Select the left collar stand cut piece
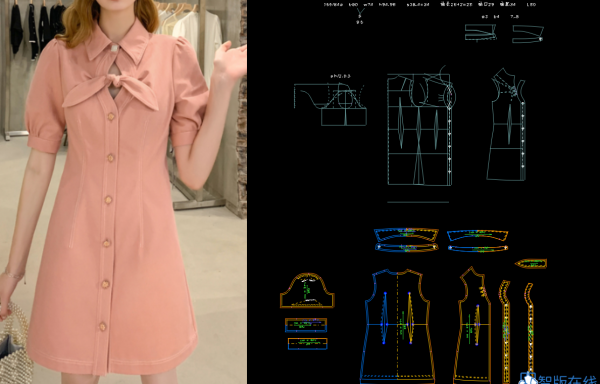The height and width of the screenshot is (384, 600). pos(406,247)
